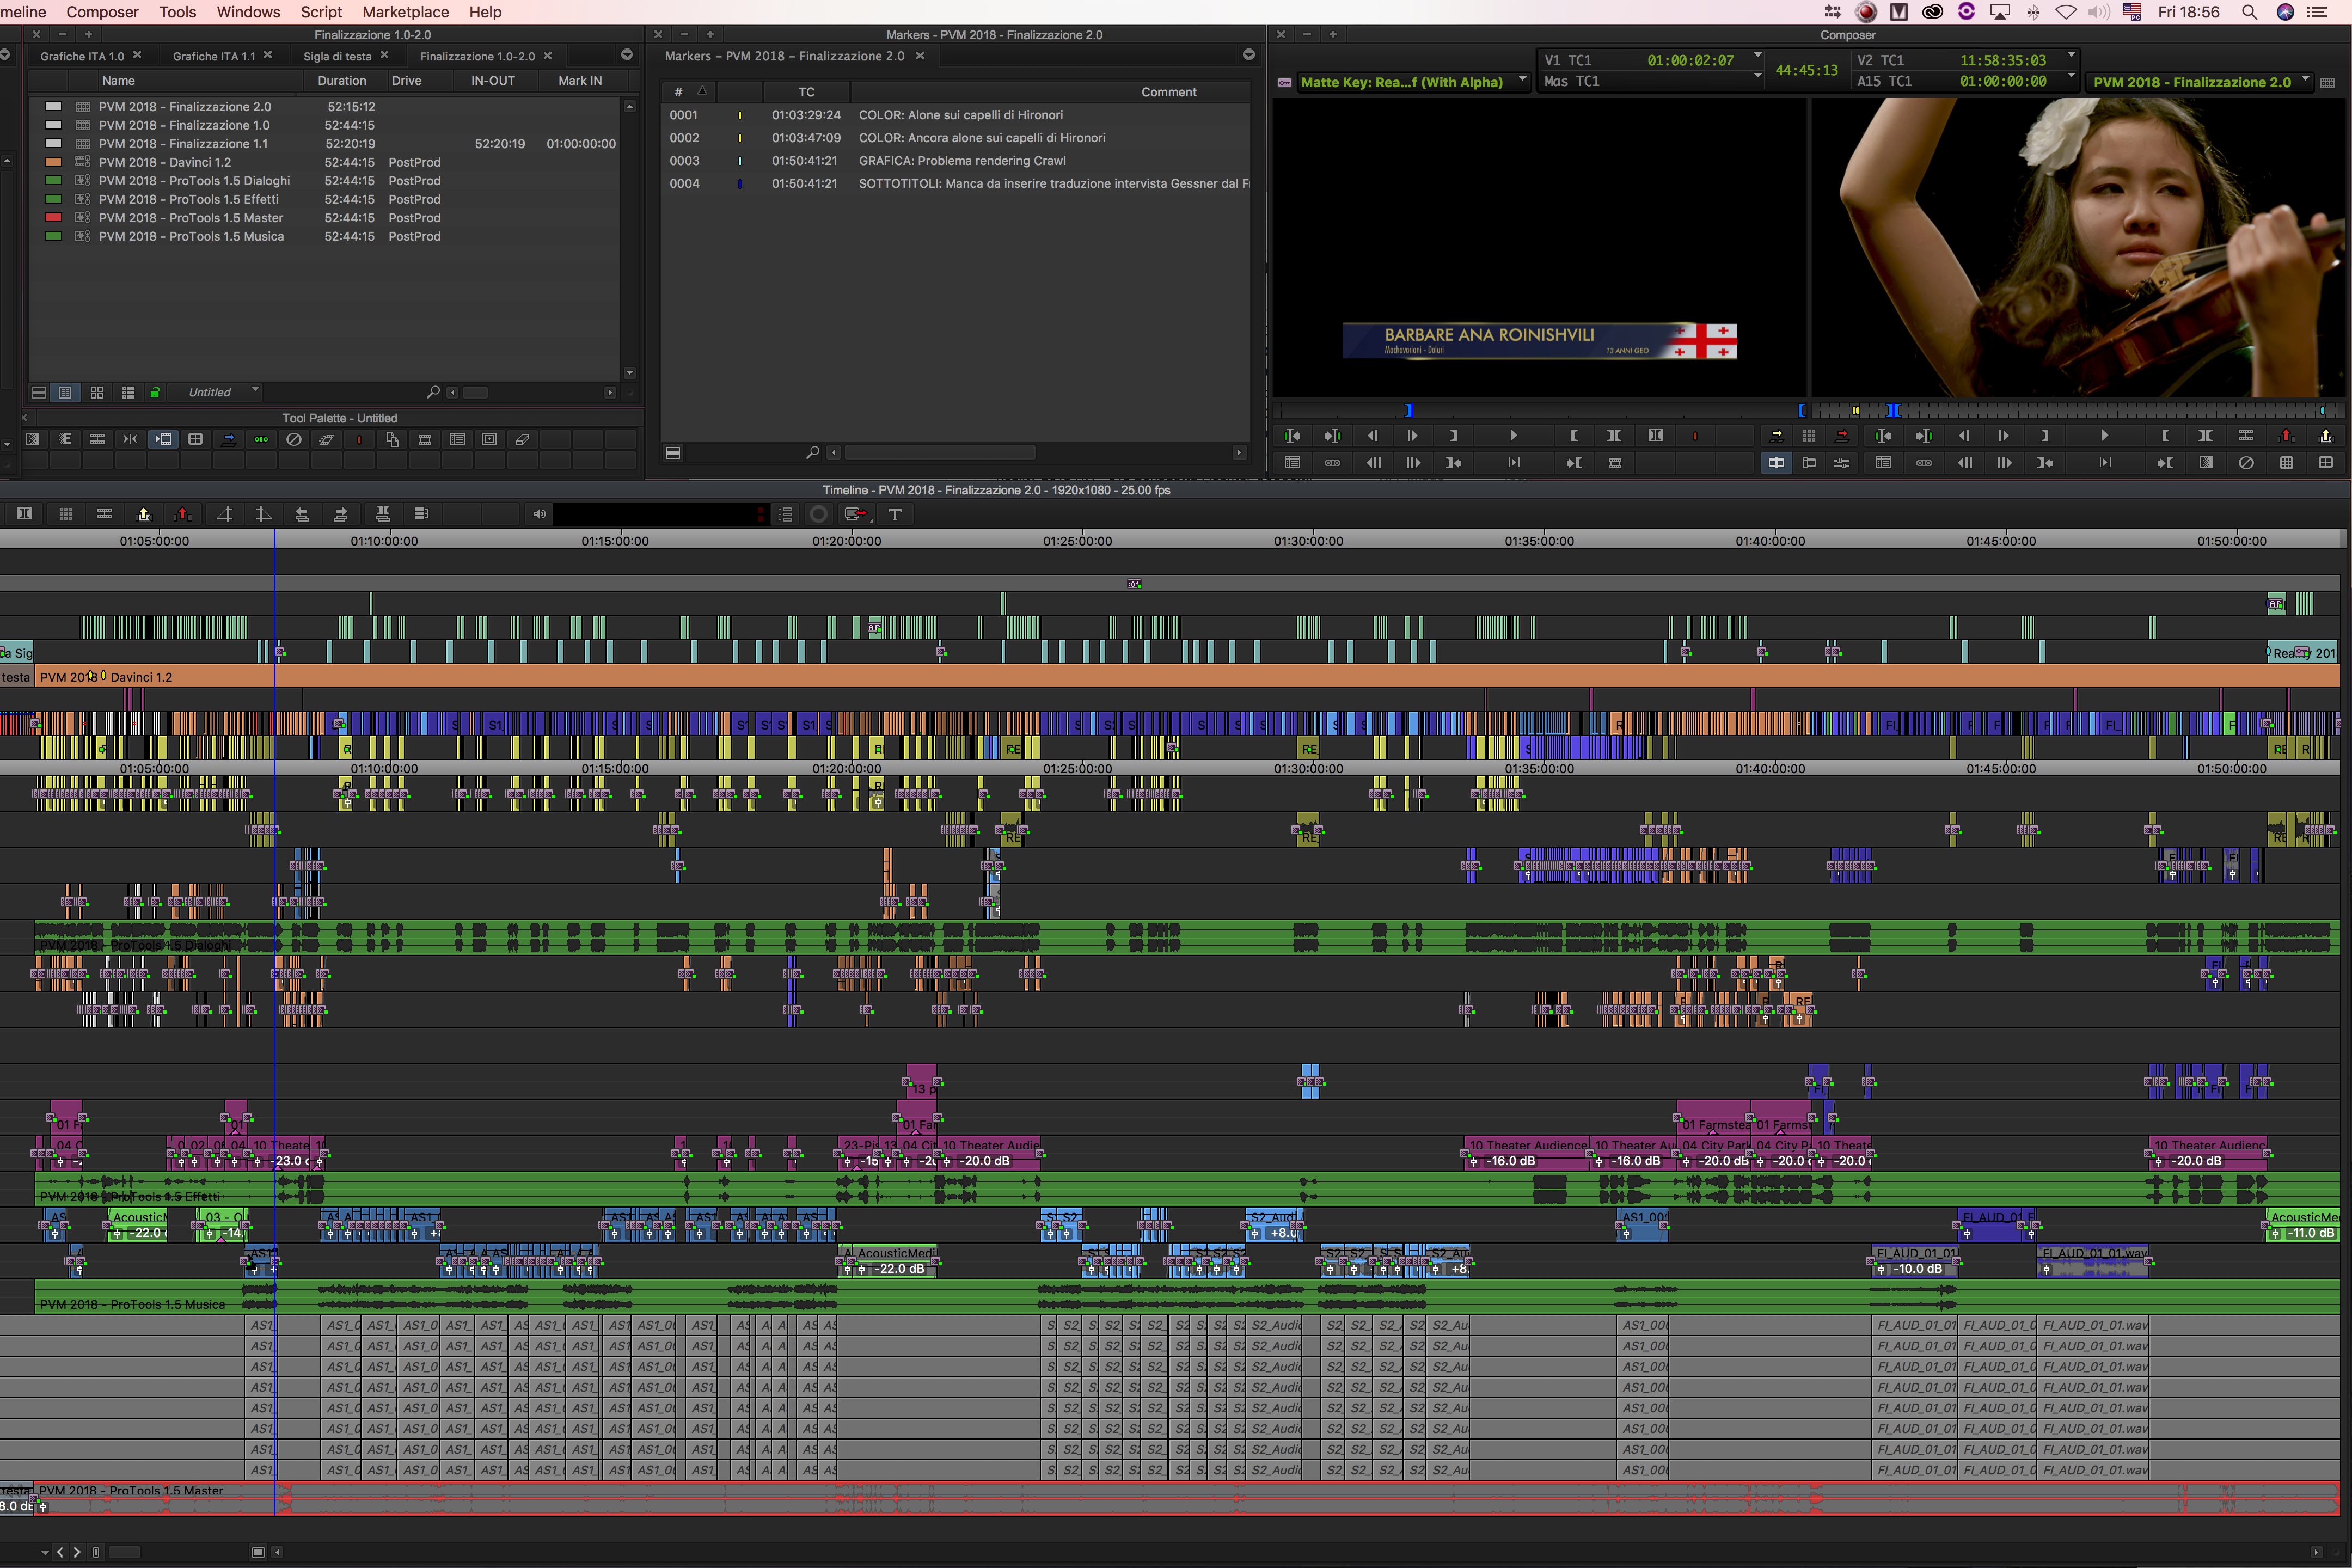Open the Marketplace menu
This screenshot has height=1568, width=2352.
[405, 12]
